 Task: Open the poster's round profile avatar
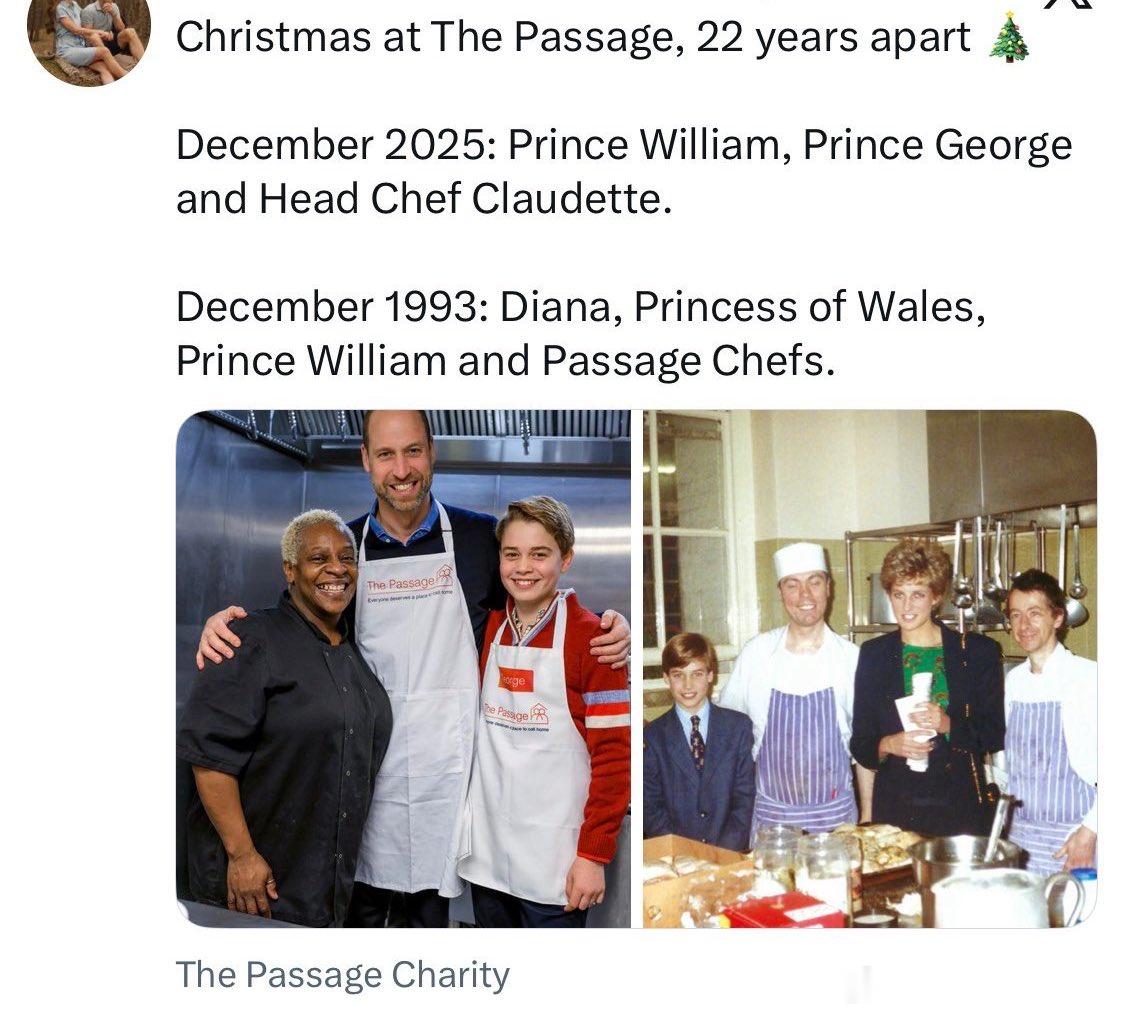[89, 34]
